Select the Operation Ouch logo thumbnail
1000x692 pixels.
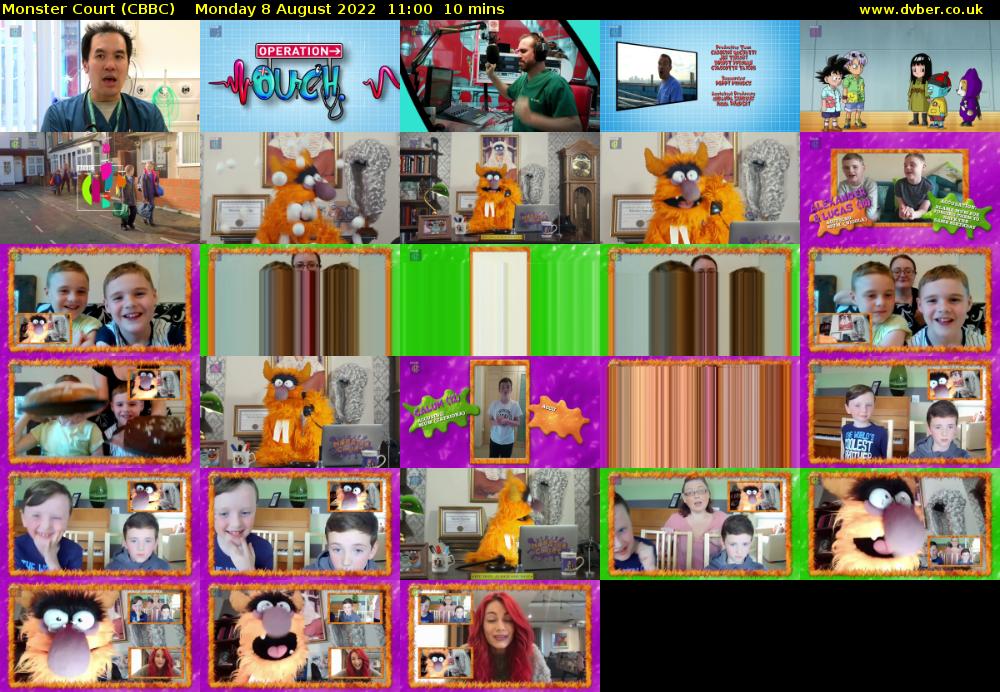coord(300,76)
